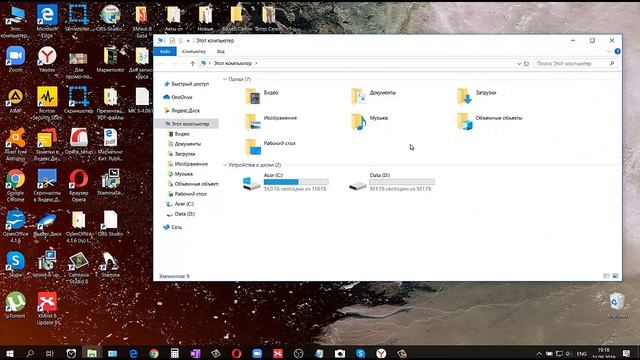This screenshot has height=360, width=640.
Task: Select the AIMP desktop shortcut
Action: (x=16, y=100)
